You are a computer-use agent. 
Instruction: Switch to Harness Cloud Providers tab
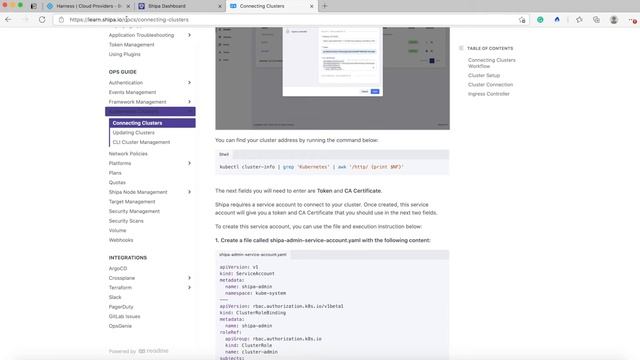click(x=88, y=6)
